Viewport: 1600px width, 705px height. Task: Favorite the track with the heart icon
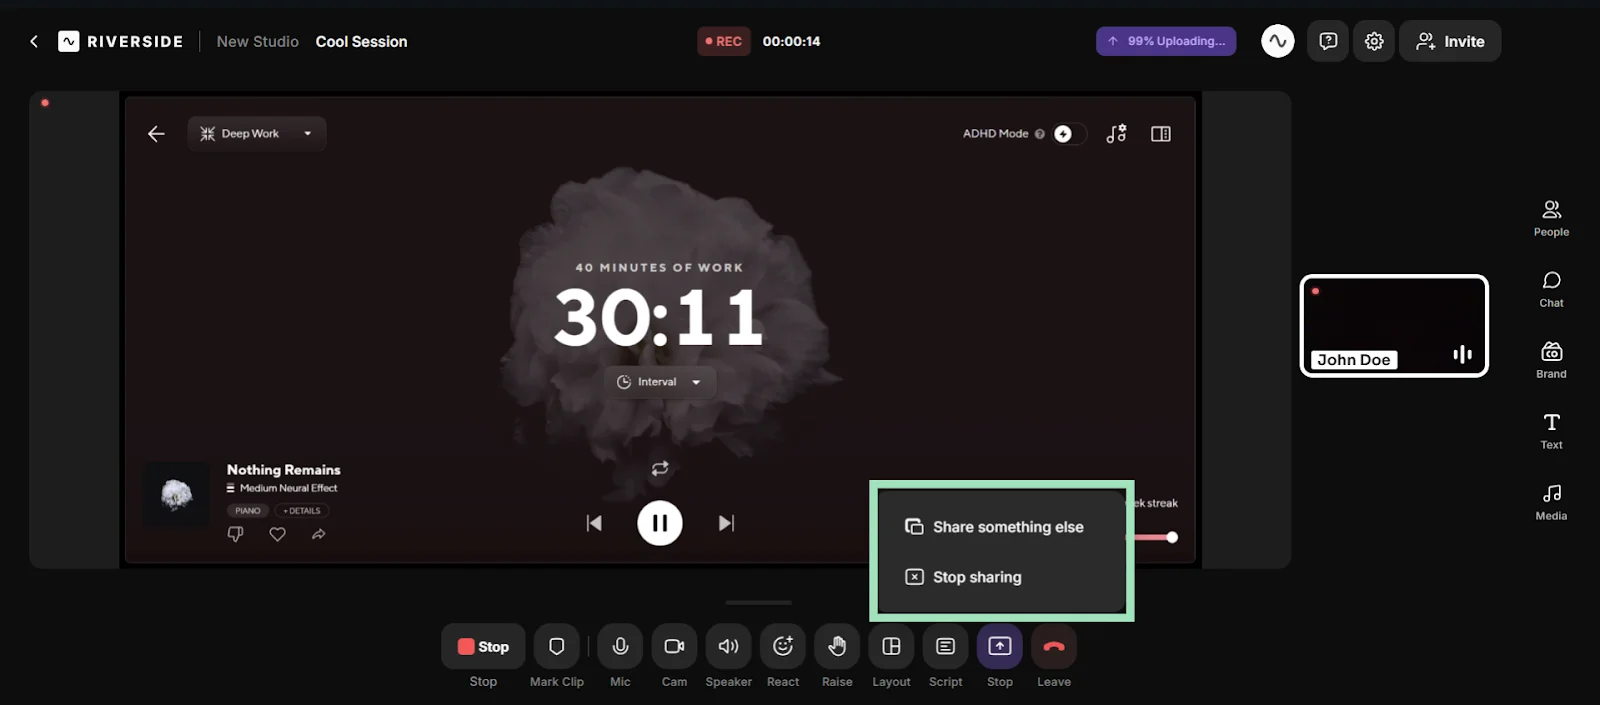pyautogui.click(x=277, y=534)
